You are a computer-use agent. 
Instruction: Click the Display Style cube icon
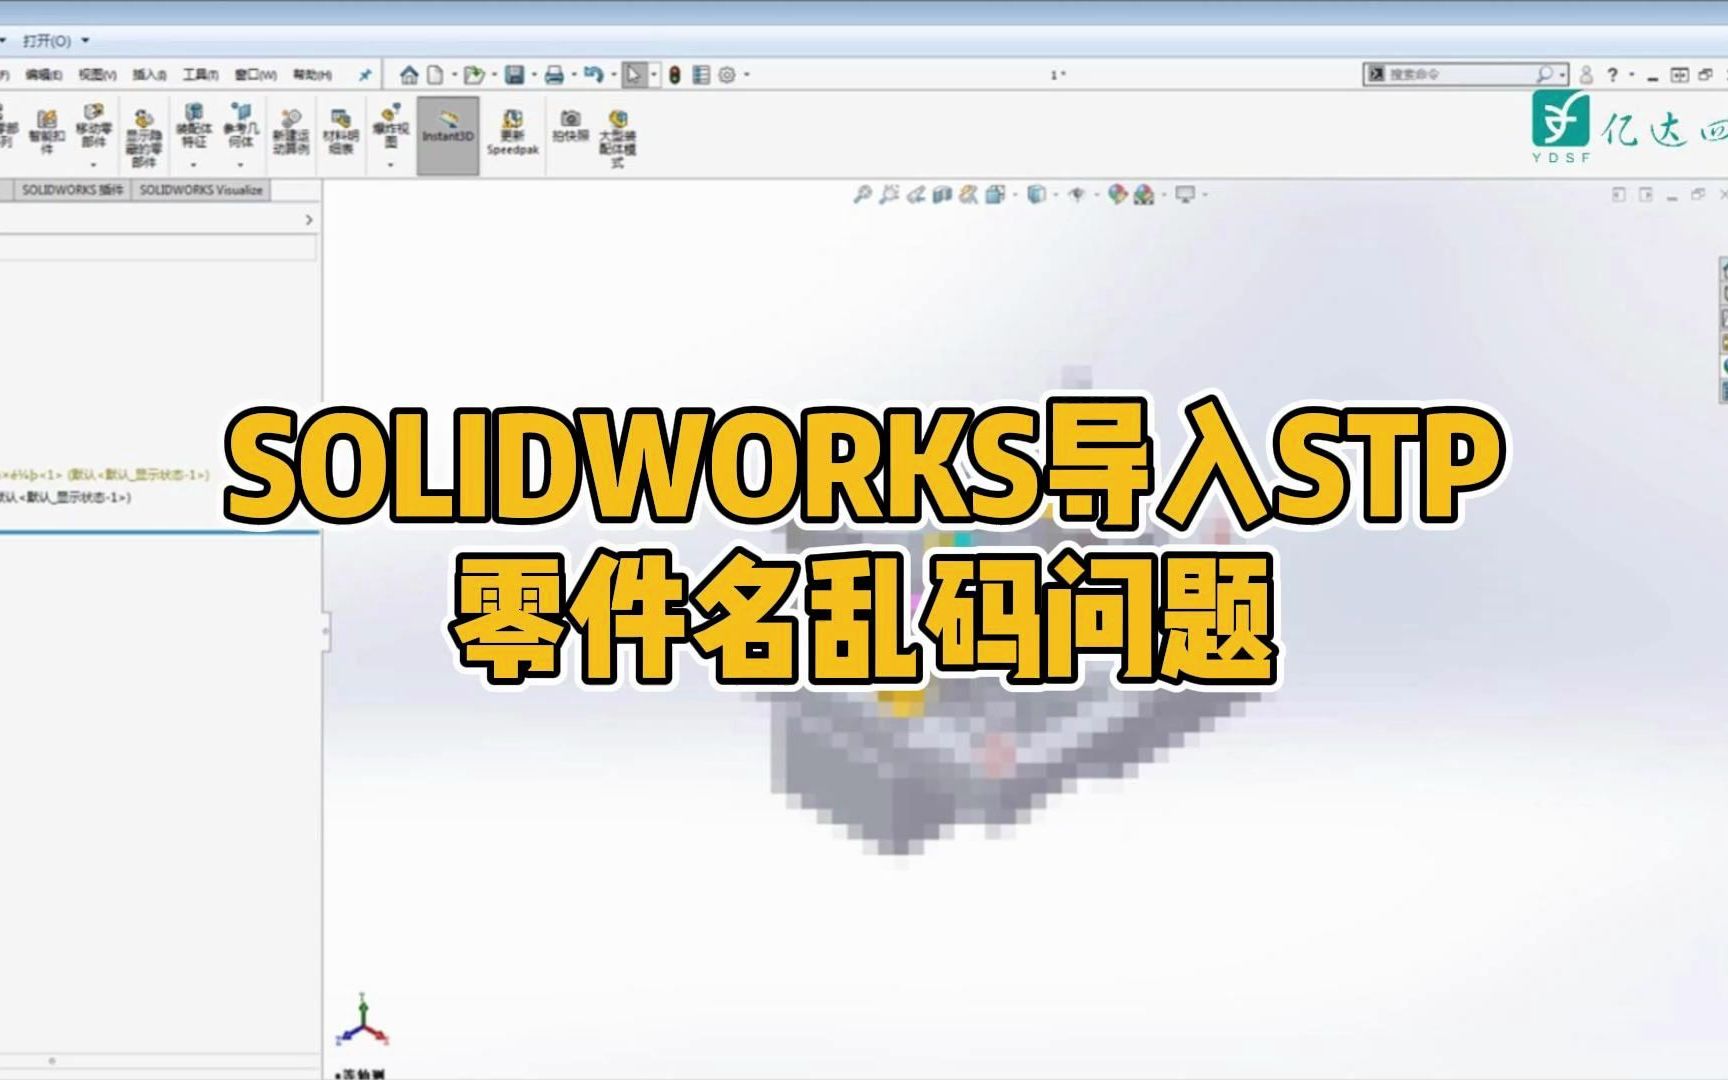click(1037, 195)
